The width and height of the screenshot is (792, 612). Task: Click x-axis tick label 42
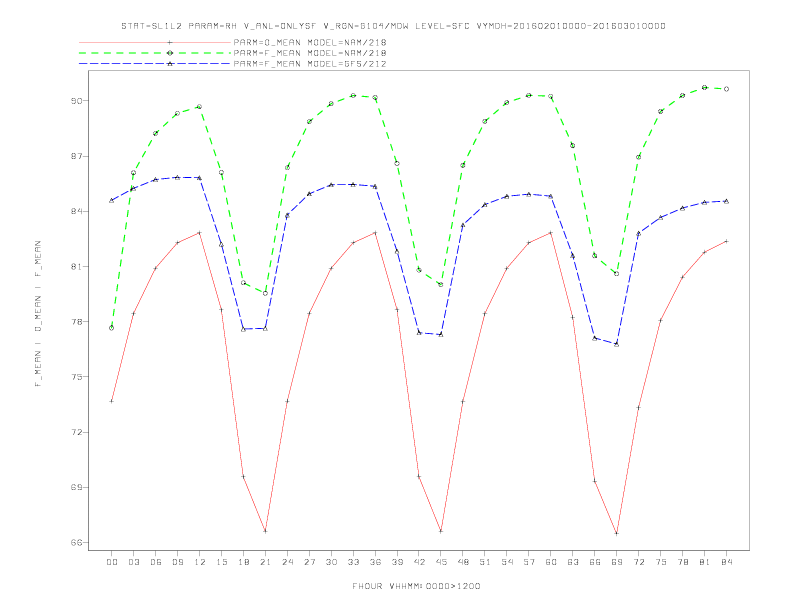coord(419,562)
